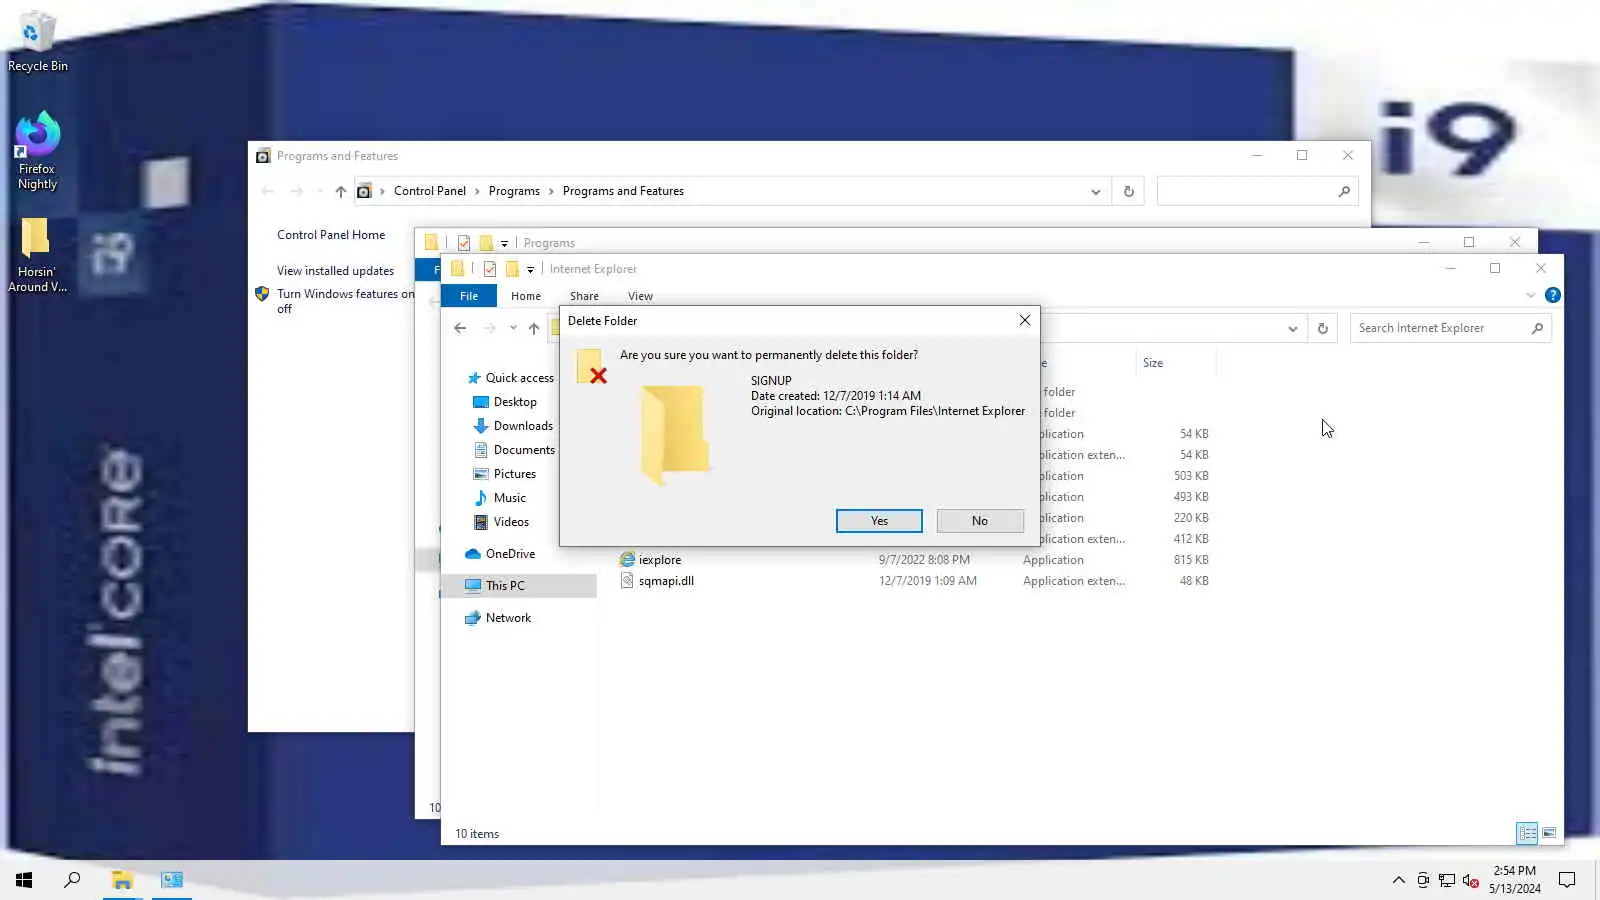Click Control Panel taskbar icon
The height and width of the screenshot is (900, 1600).
[x=171, y=880]
